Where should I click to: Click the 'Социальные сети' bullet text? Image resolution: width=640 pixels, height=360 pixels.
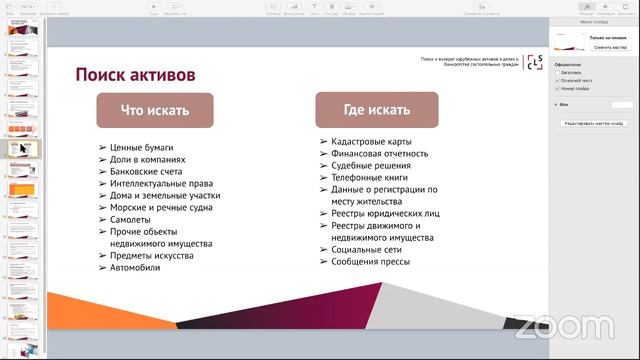coord(367,249)
